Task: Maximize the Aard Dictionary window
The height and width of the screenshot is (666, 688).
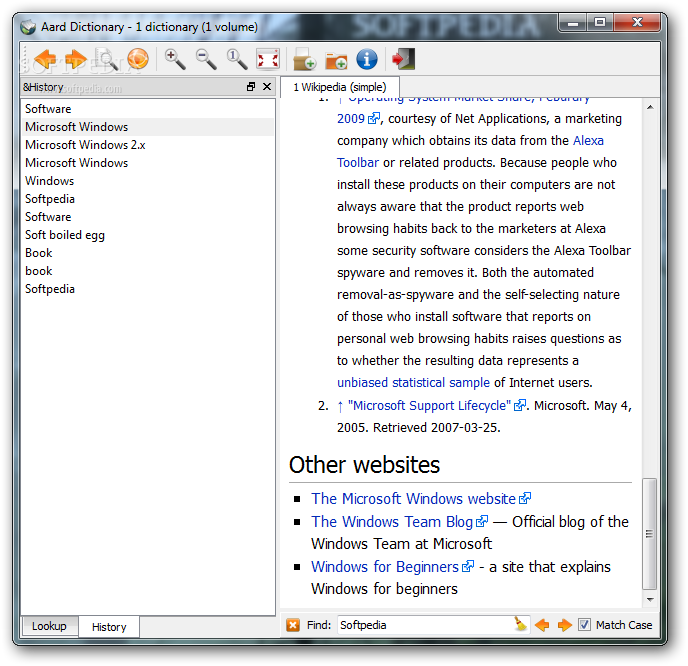Action: [x=600, y=22]
